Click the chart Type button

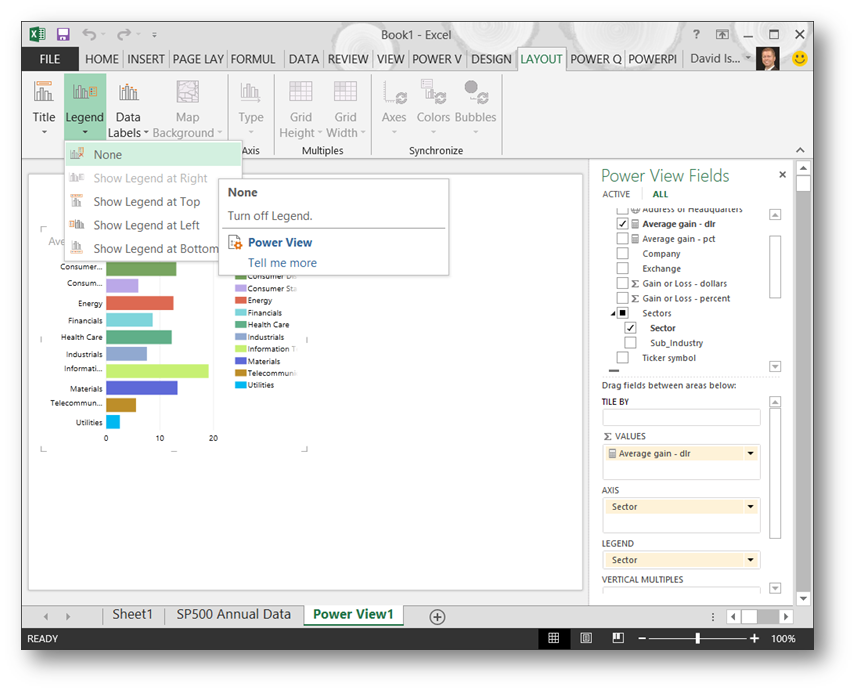[251, 108]
